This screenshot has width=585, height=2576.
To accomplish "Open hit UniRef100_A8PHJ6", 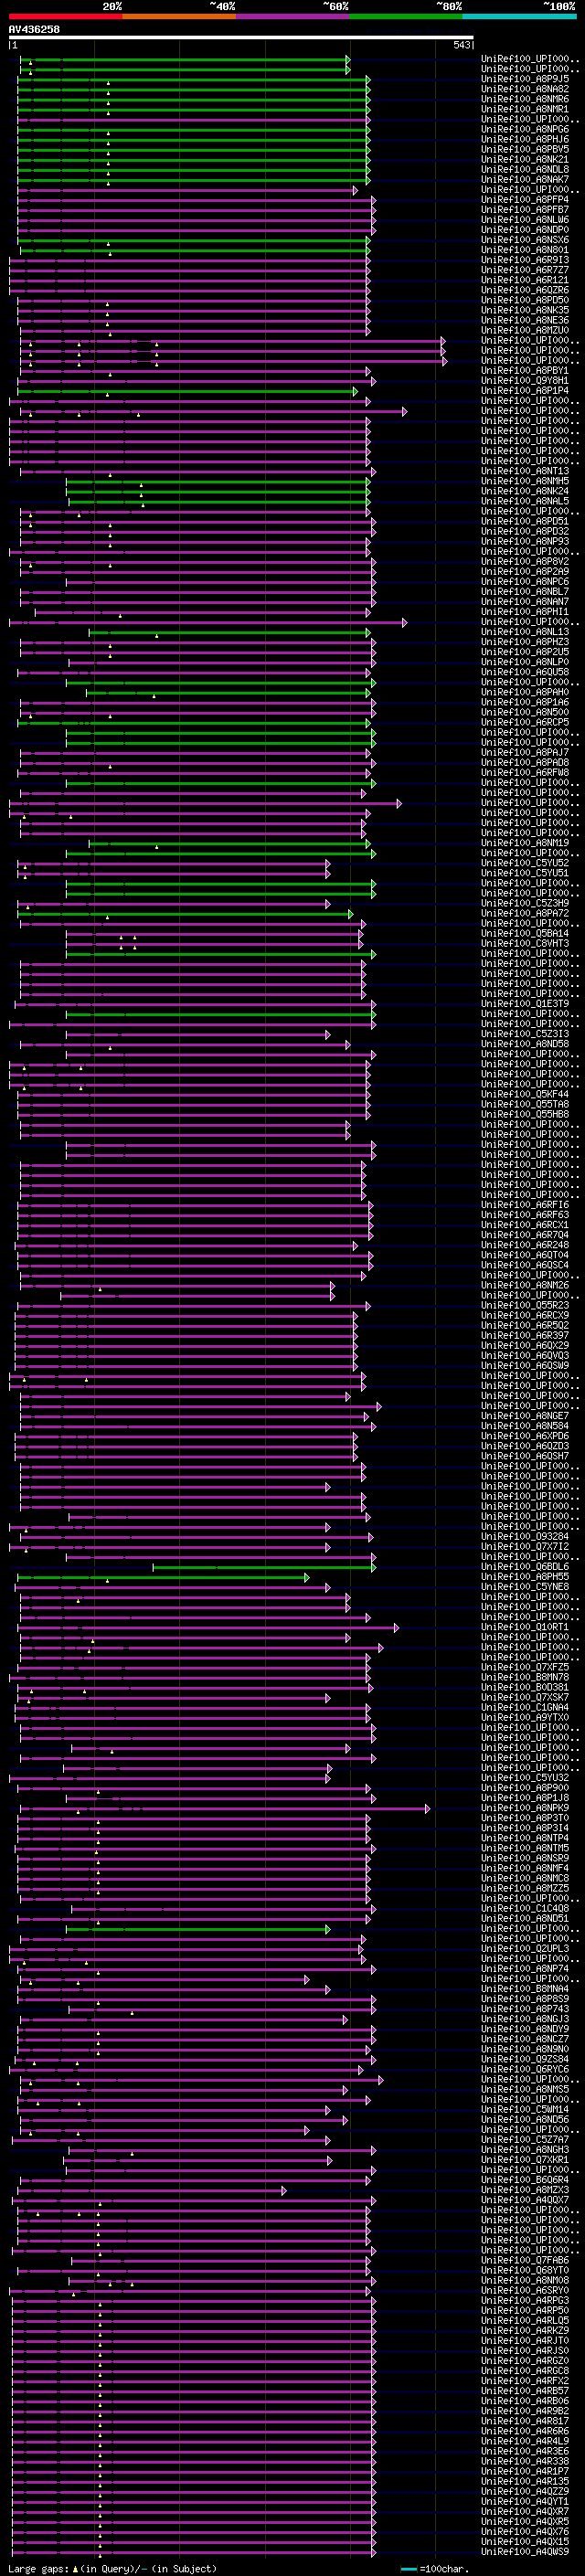I will click(x=525, y=139).
